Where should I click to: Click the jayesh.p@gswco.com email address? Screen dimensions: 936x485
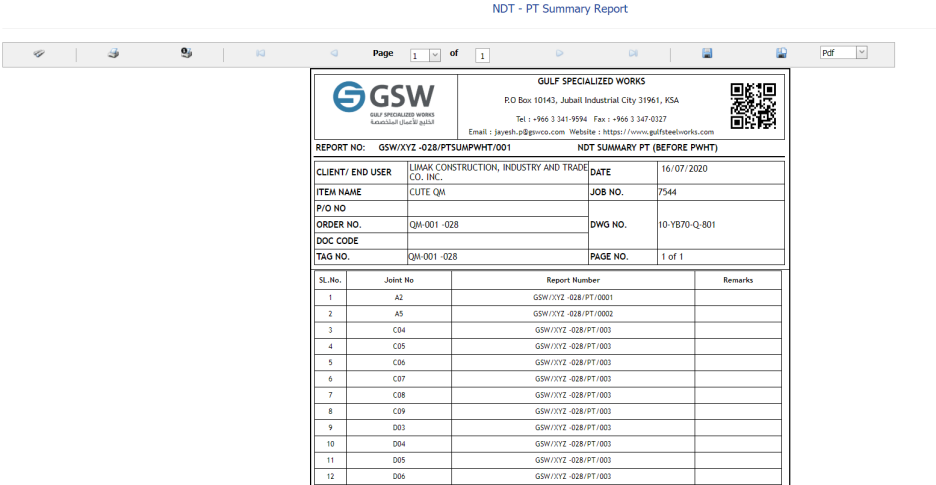tap(529, 132)
